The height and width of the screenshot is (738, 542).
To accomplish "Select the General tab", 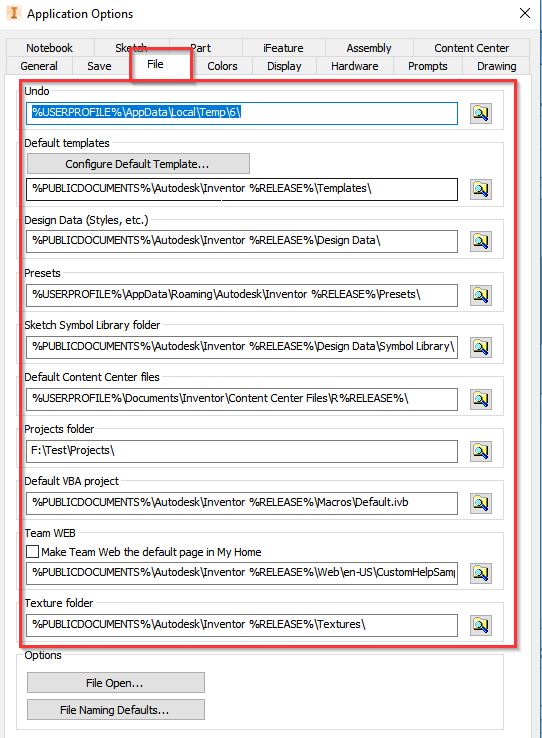I will pyautogui.click(x=39, y=66).
